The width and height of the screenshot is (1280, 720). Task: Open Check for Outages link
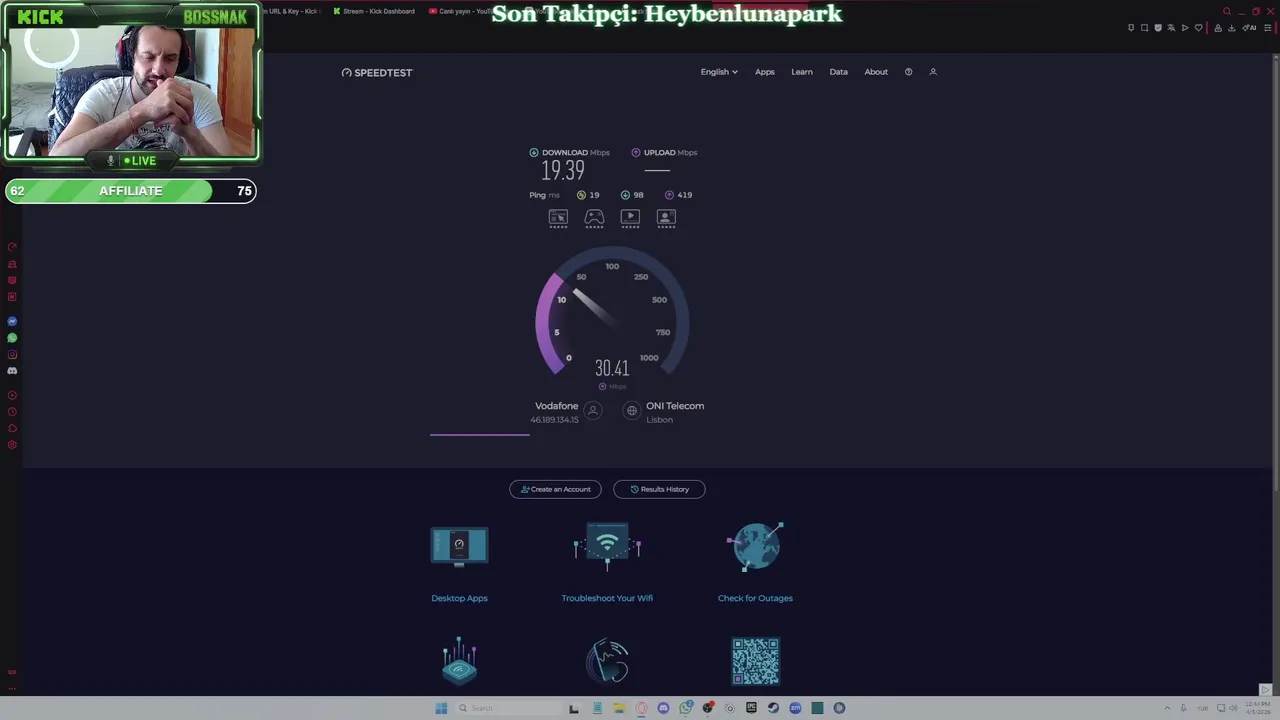(x=755, y=598)
